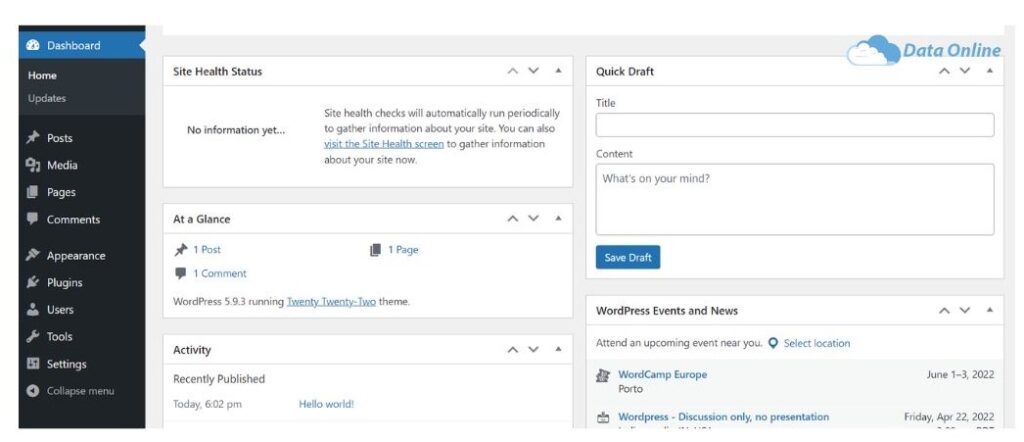This screenshot has width=1024, height=442.
Task: Click the Comments bubble icon in sidebar
Action: click(x=33, y=219)
